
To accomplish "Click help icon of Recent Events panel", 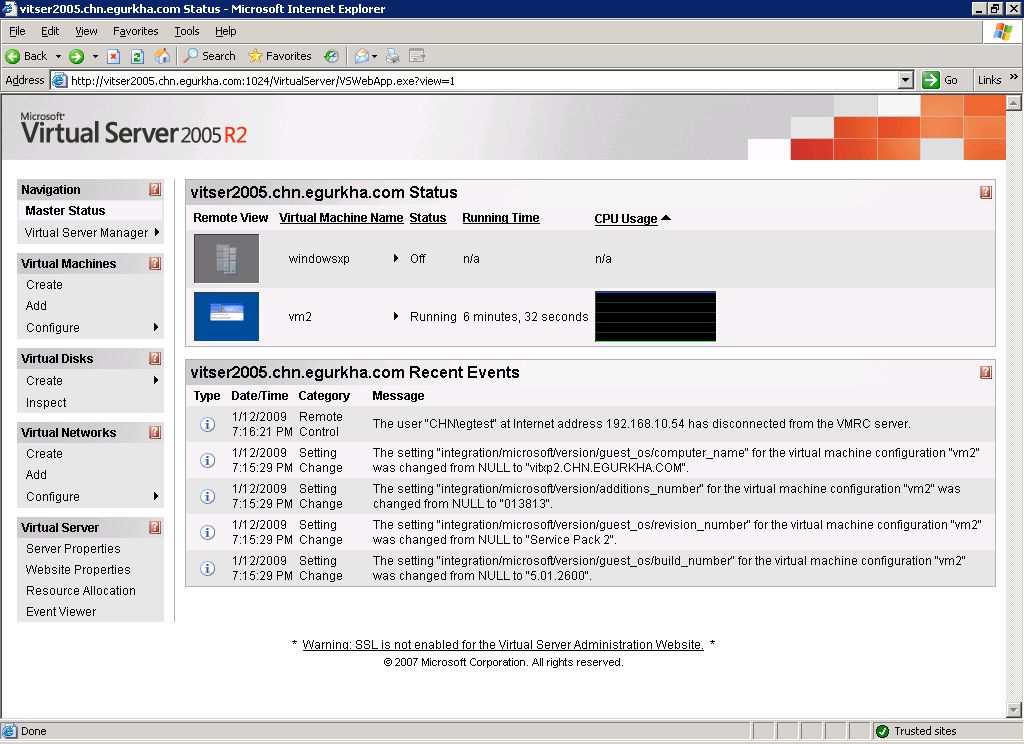I will click(x=986, y=372).
